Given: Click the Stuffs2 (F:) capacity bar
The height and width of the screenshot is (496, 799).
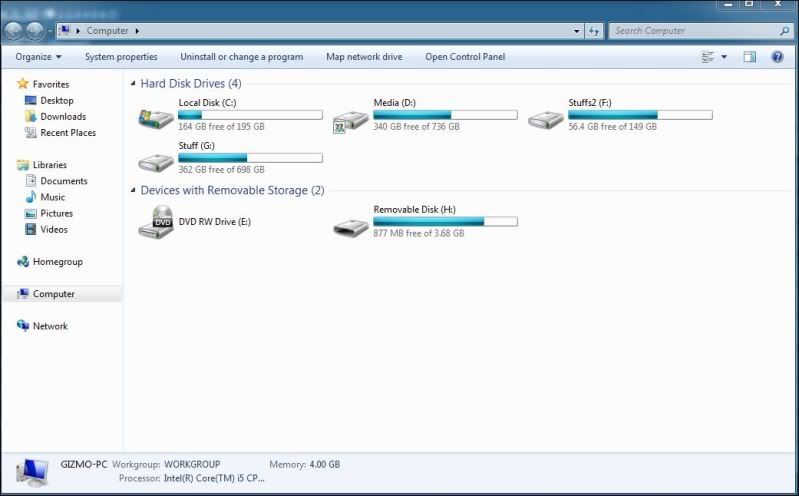Looking at the screenshot, I should point(640,115).
